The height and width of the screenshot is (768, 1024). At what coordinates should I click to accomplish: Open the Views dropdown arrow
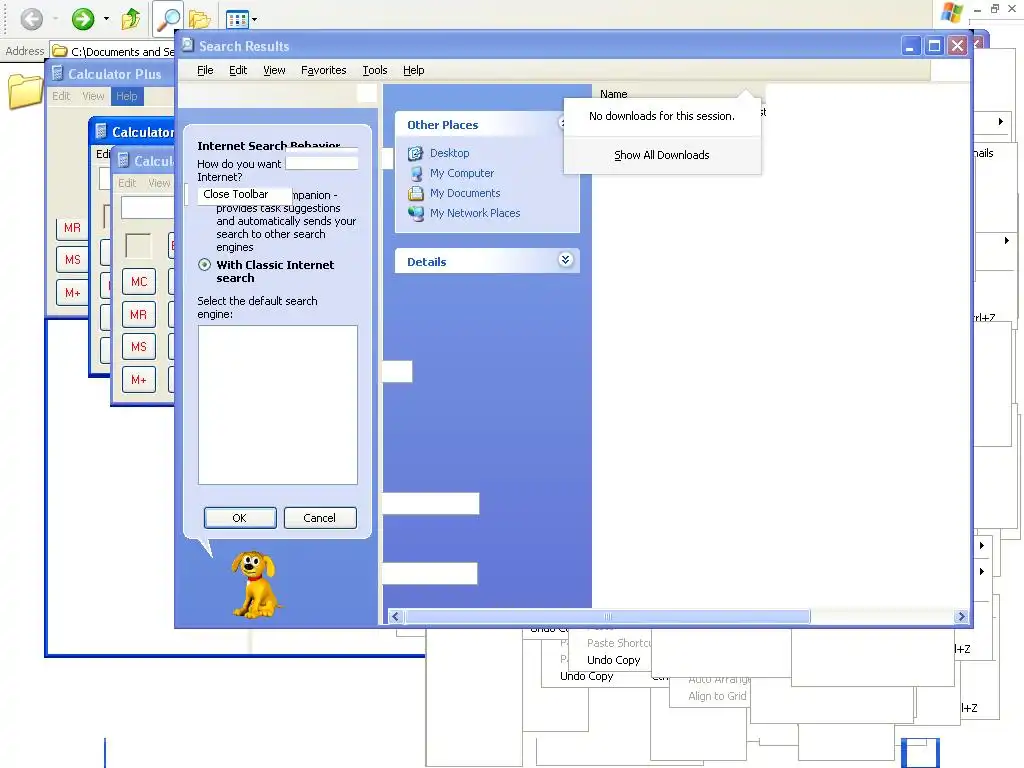coord(255,20)
